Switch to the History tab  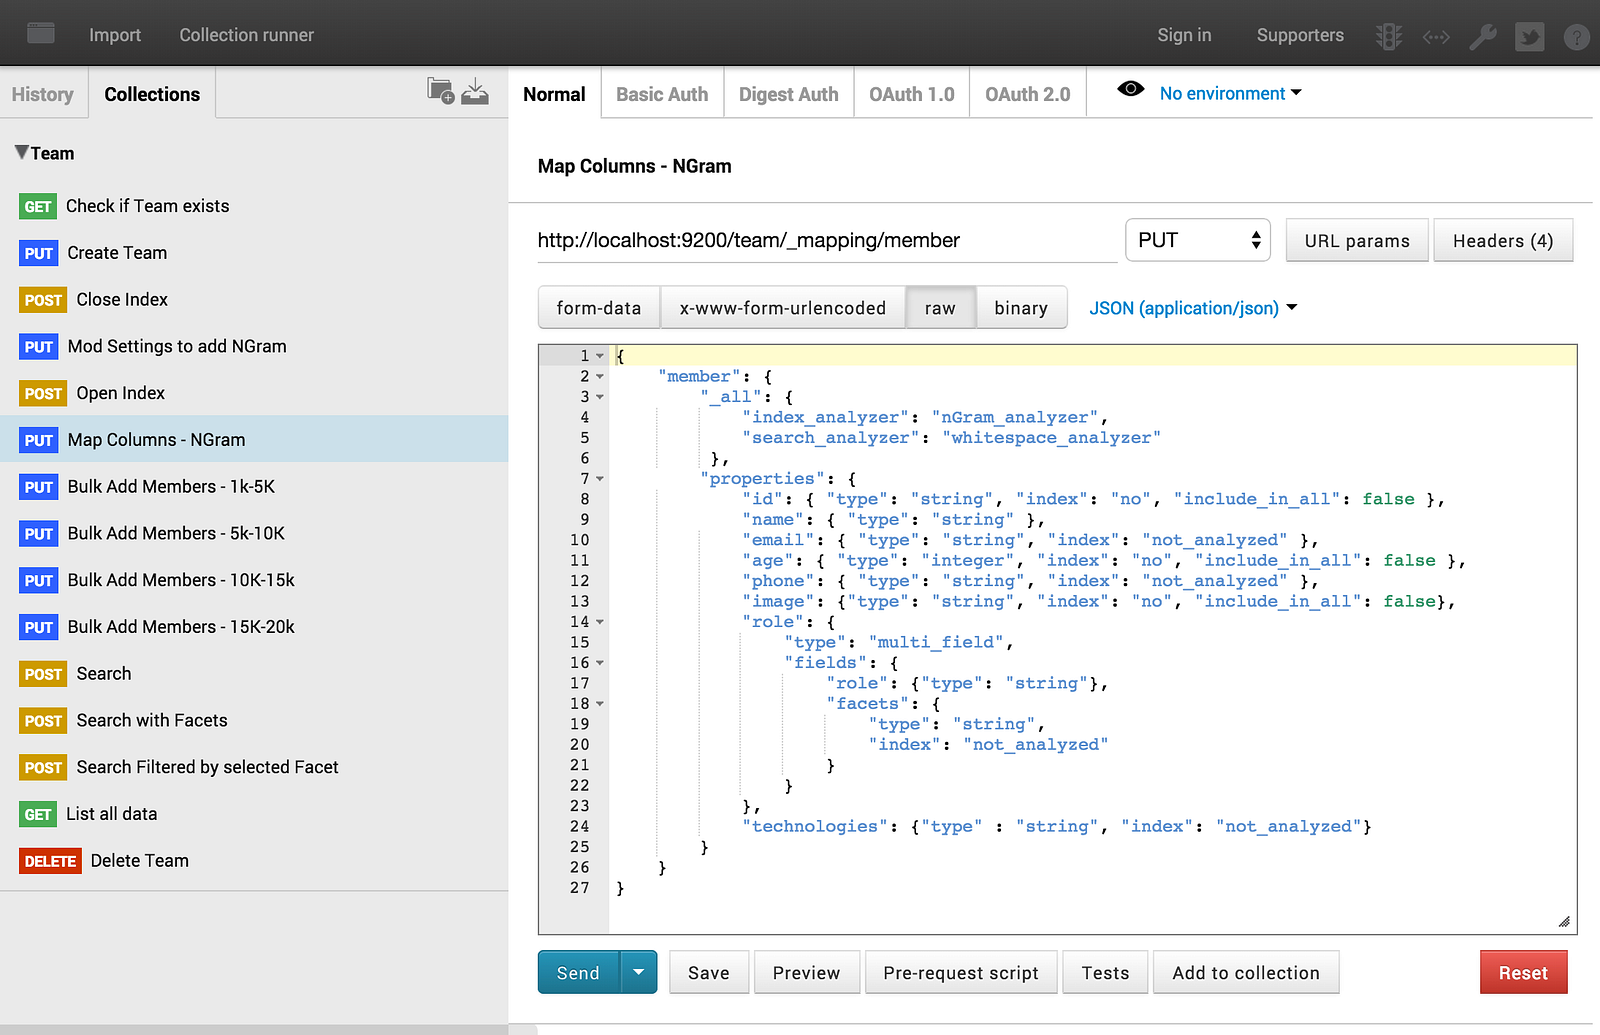pyautogui.click(x=43, y=94)
